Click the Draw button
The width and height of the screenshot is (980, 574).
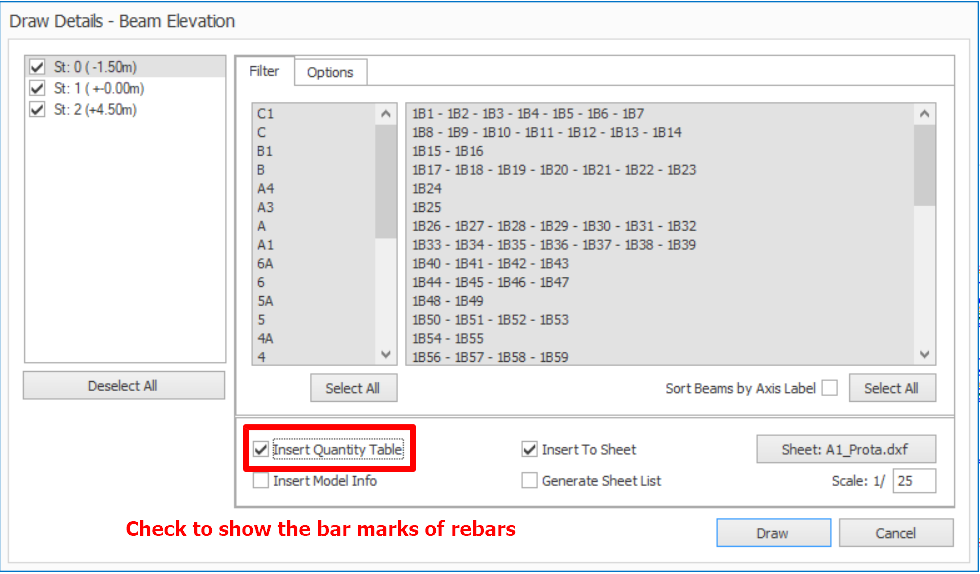tap(772, 533)
